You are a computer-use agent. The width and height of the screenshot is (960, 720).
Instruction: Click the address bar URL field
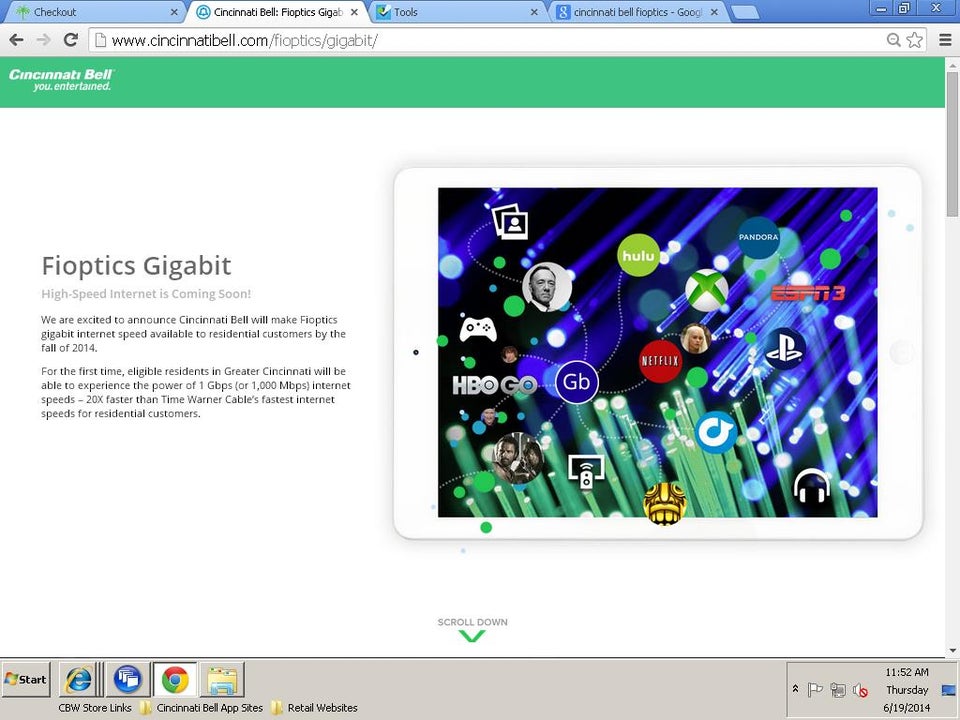pos(490,40)
